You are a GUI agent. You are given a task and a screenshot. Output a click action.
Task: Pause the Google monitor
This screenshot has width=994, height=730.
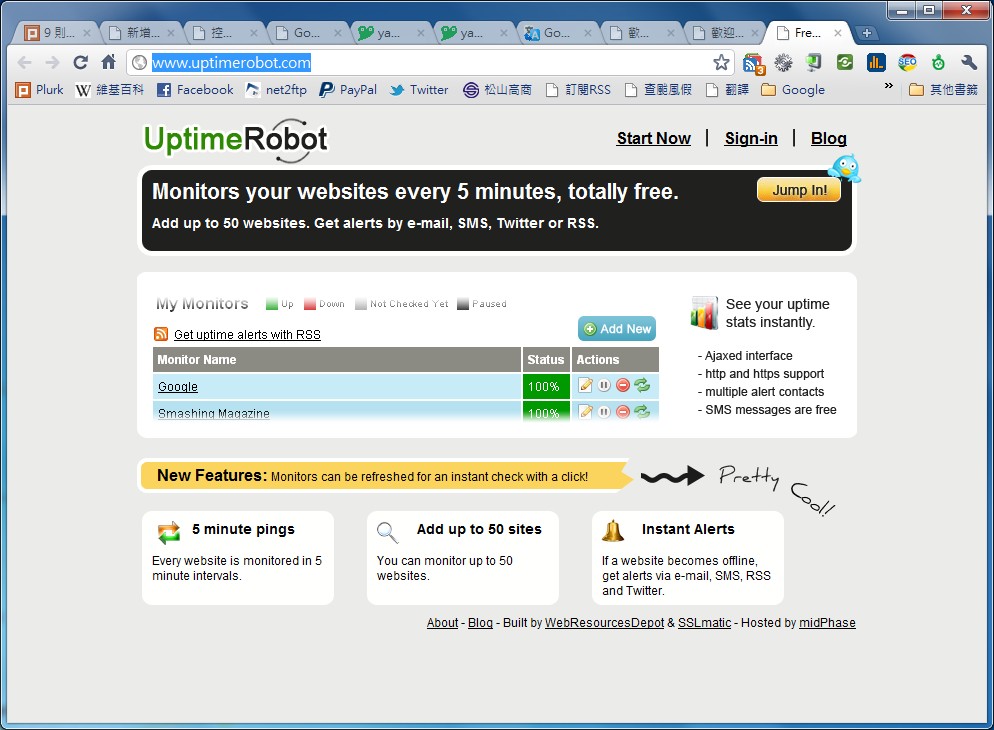[x=604, y=385]
